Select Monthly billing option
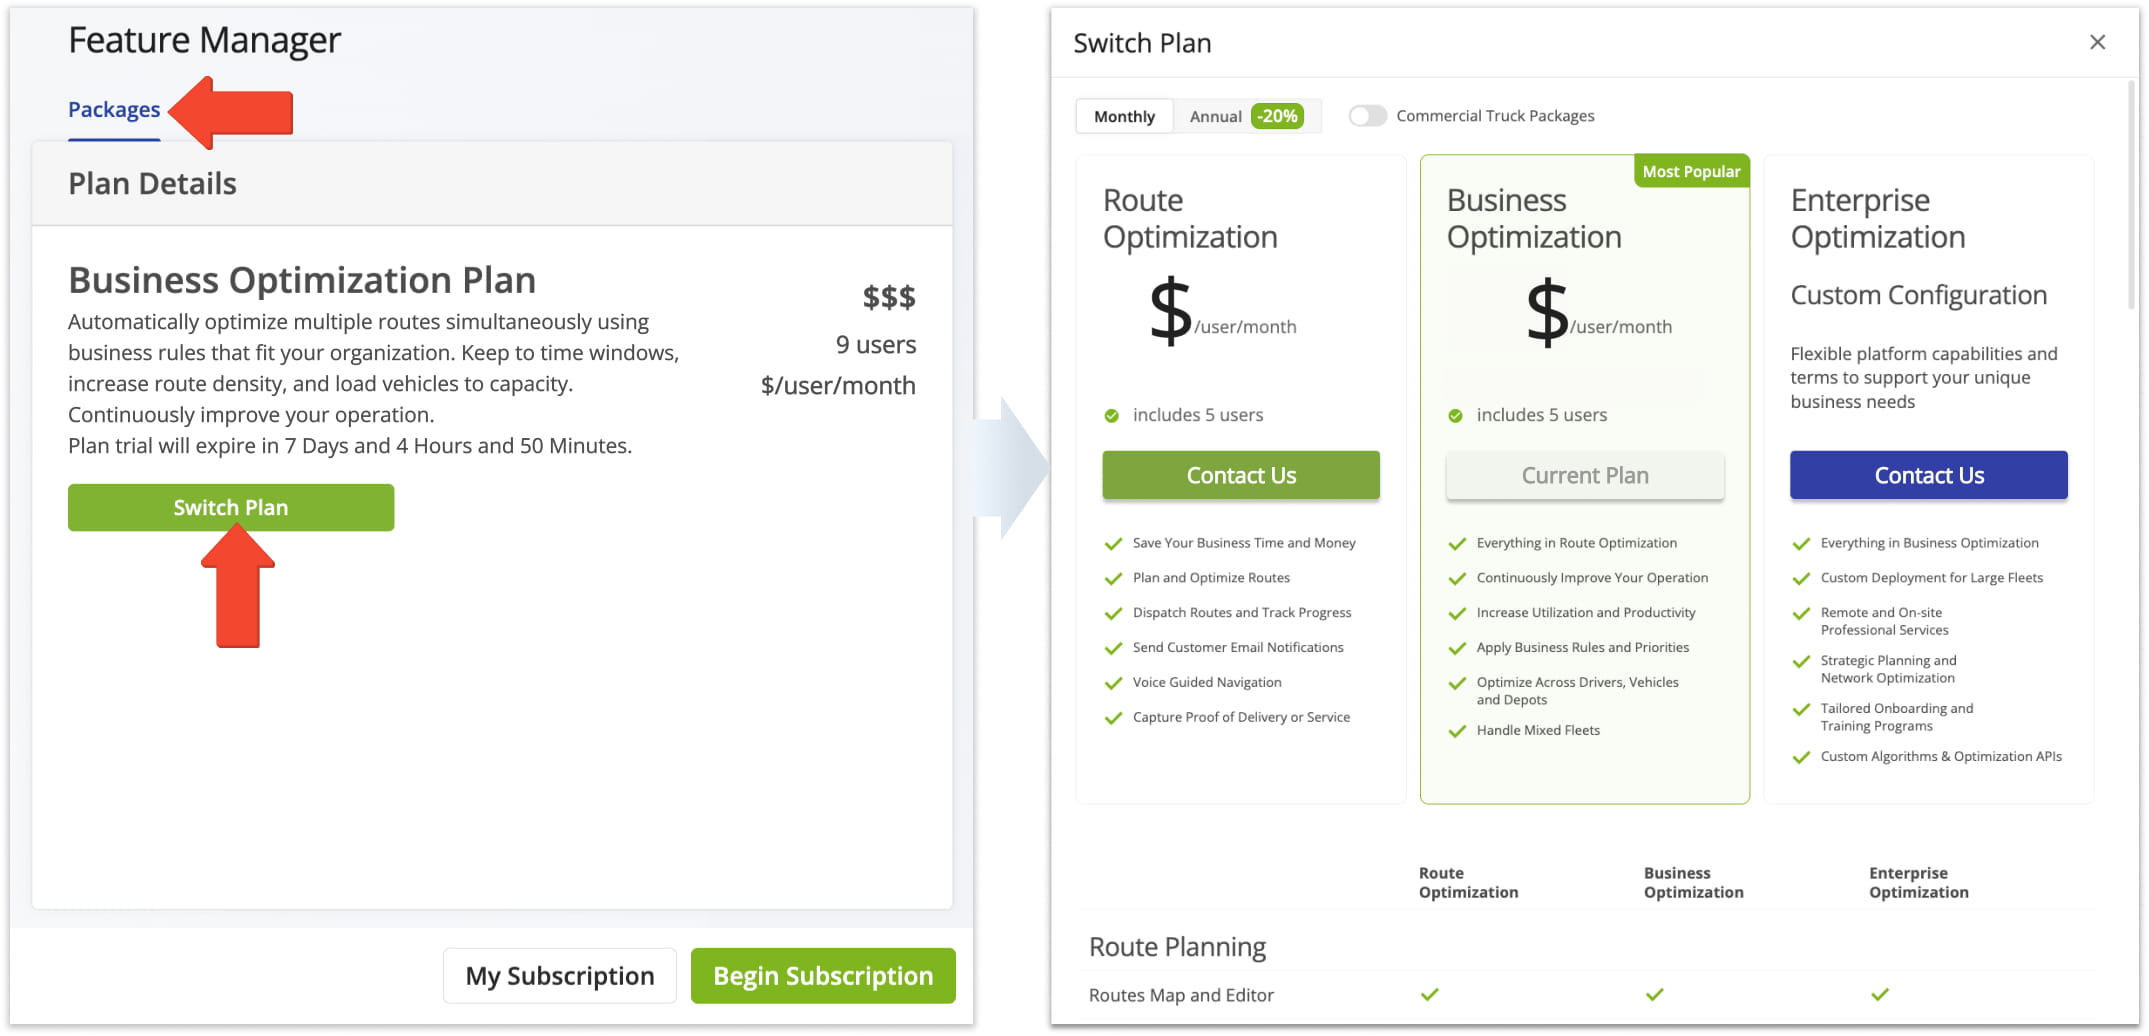 point(1124,116)
